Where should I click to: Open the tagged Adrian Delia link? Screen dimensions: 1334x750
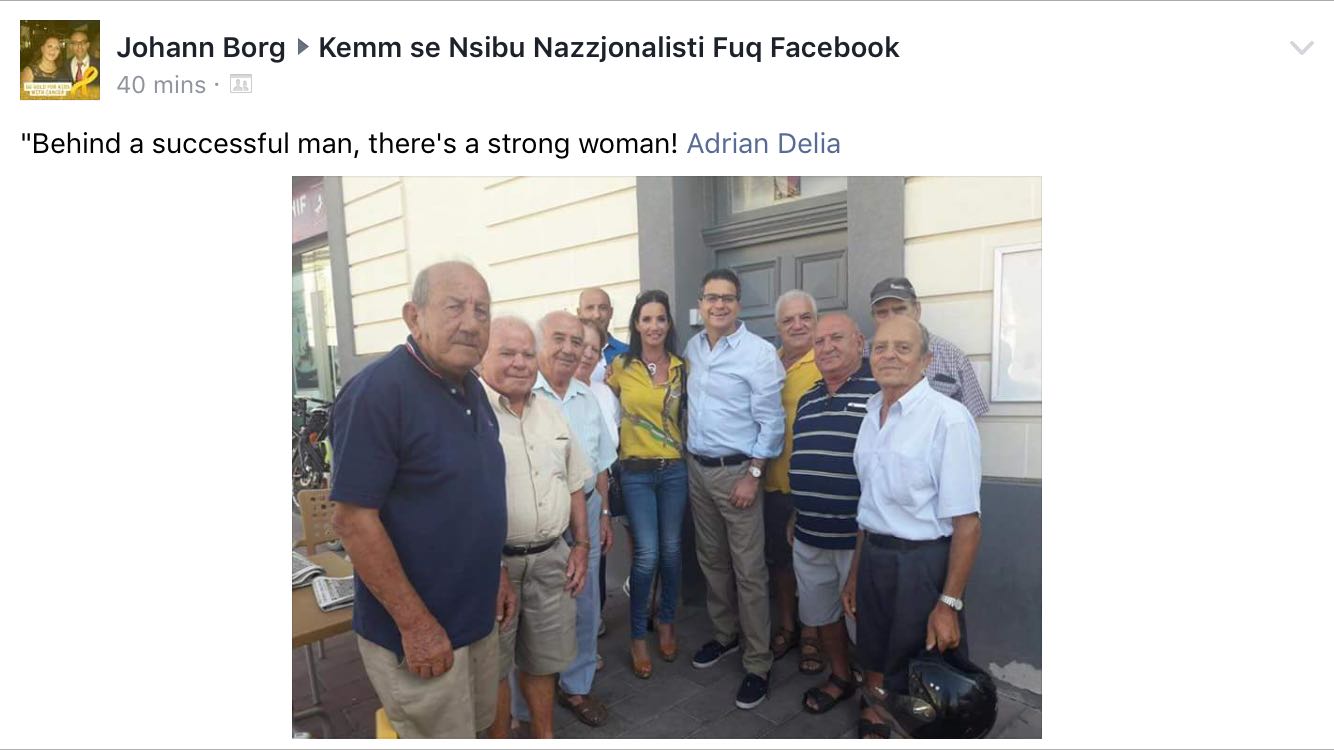point(763,144)
